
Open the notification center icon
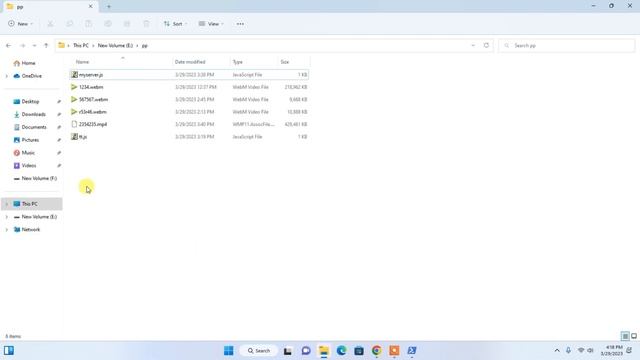629,351
